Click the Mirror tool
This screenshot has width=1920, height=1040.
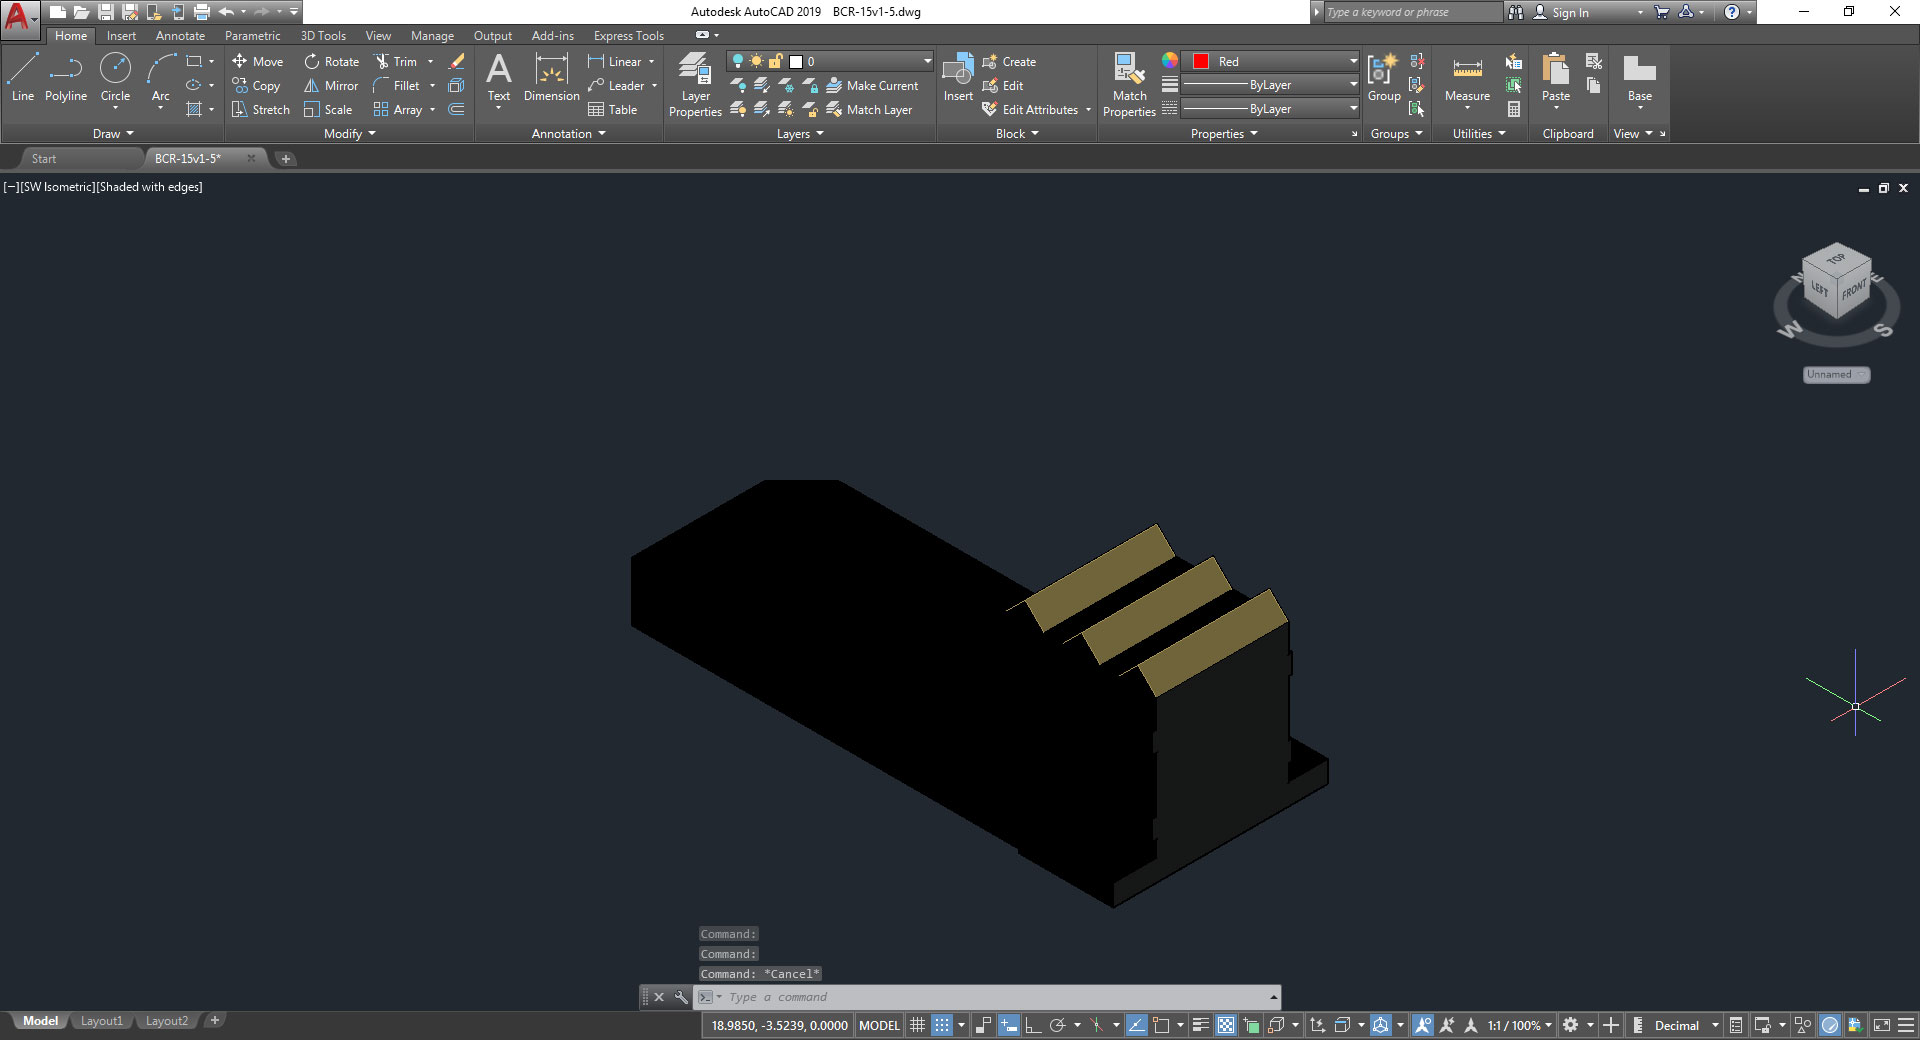click(331, 86)
